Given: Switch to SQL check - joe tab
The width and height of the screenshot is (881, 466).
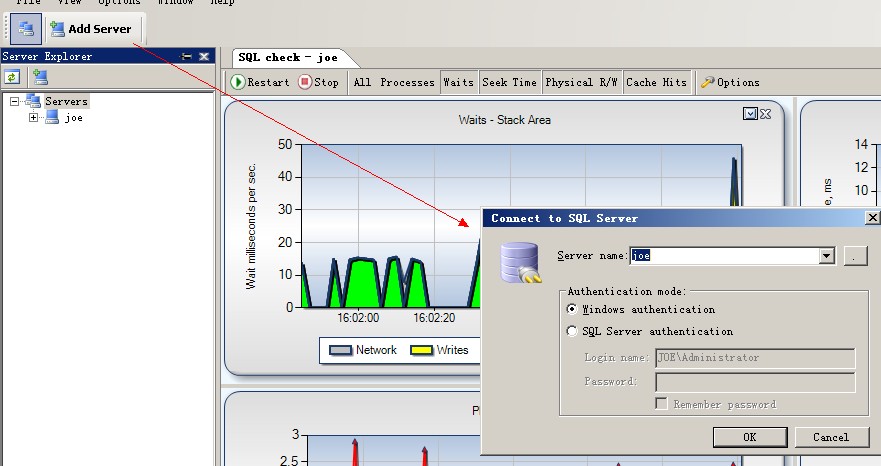Looking at the screenshot, I should [x=288, y=57].
